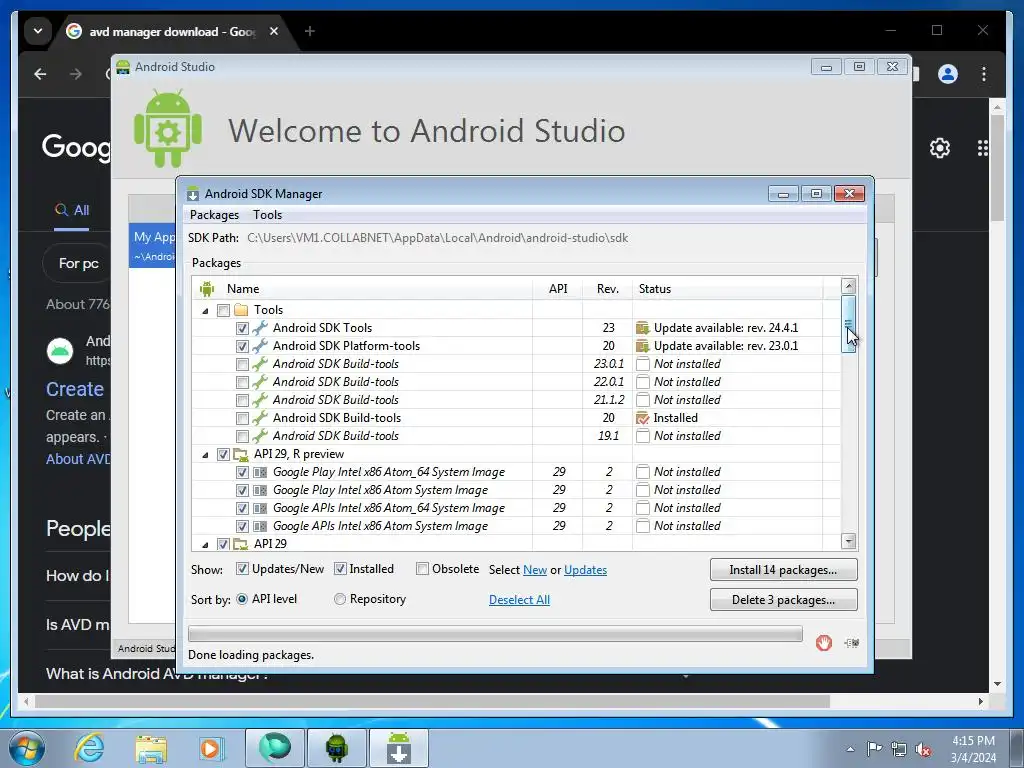
Task: Click the Android icon in Name header
Action: (x=207, y=289)
